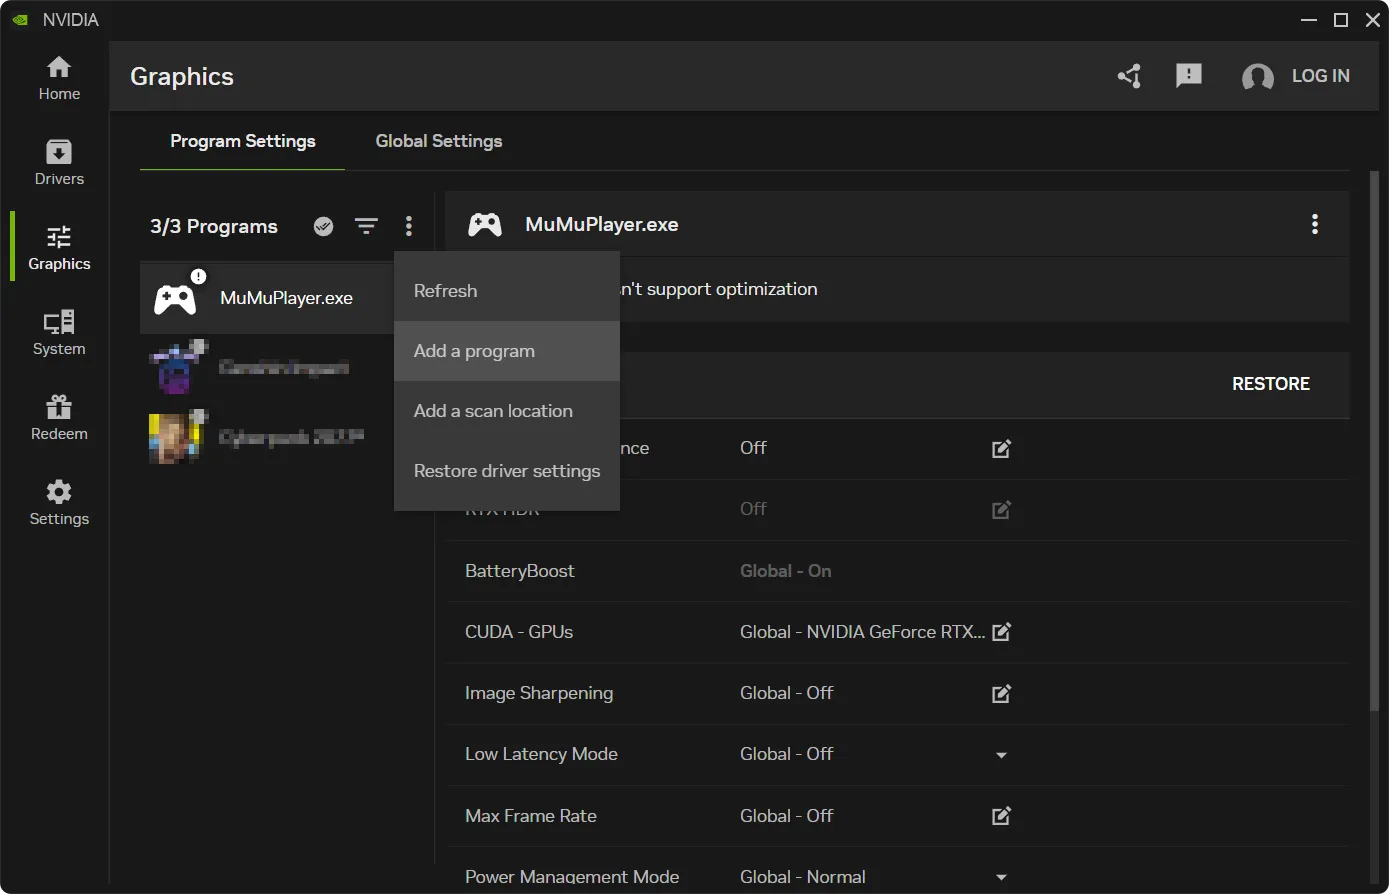Edit the Image Sharpening setting

point(1001,693)
